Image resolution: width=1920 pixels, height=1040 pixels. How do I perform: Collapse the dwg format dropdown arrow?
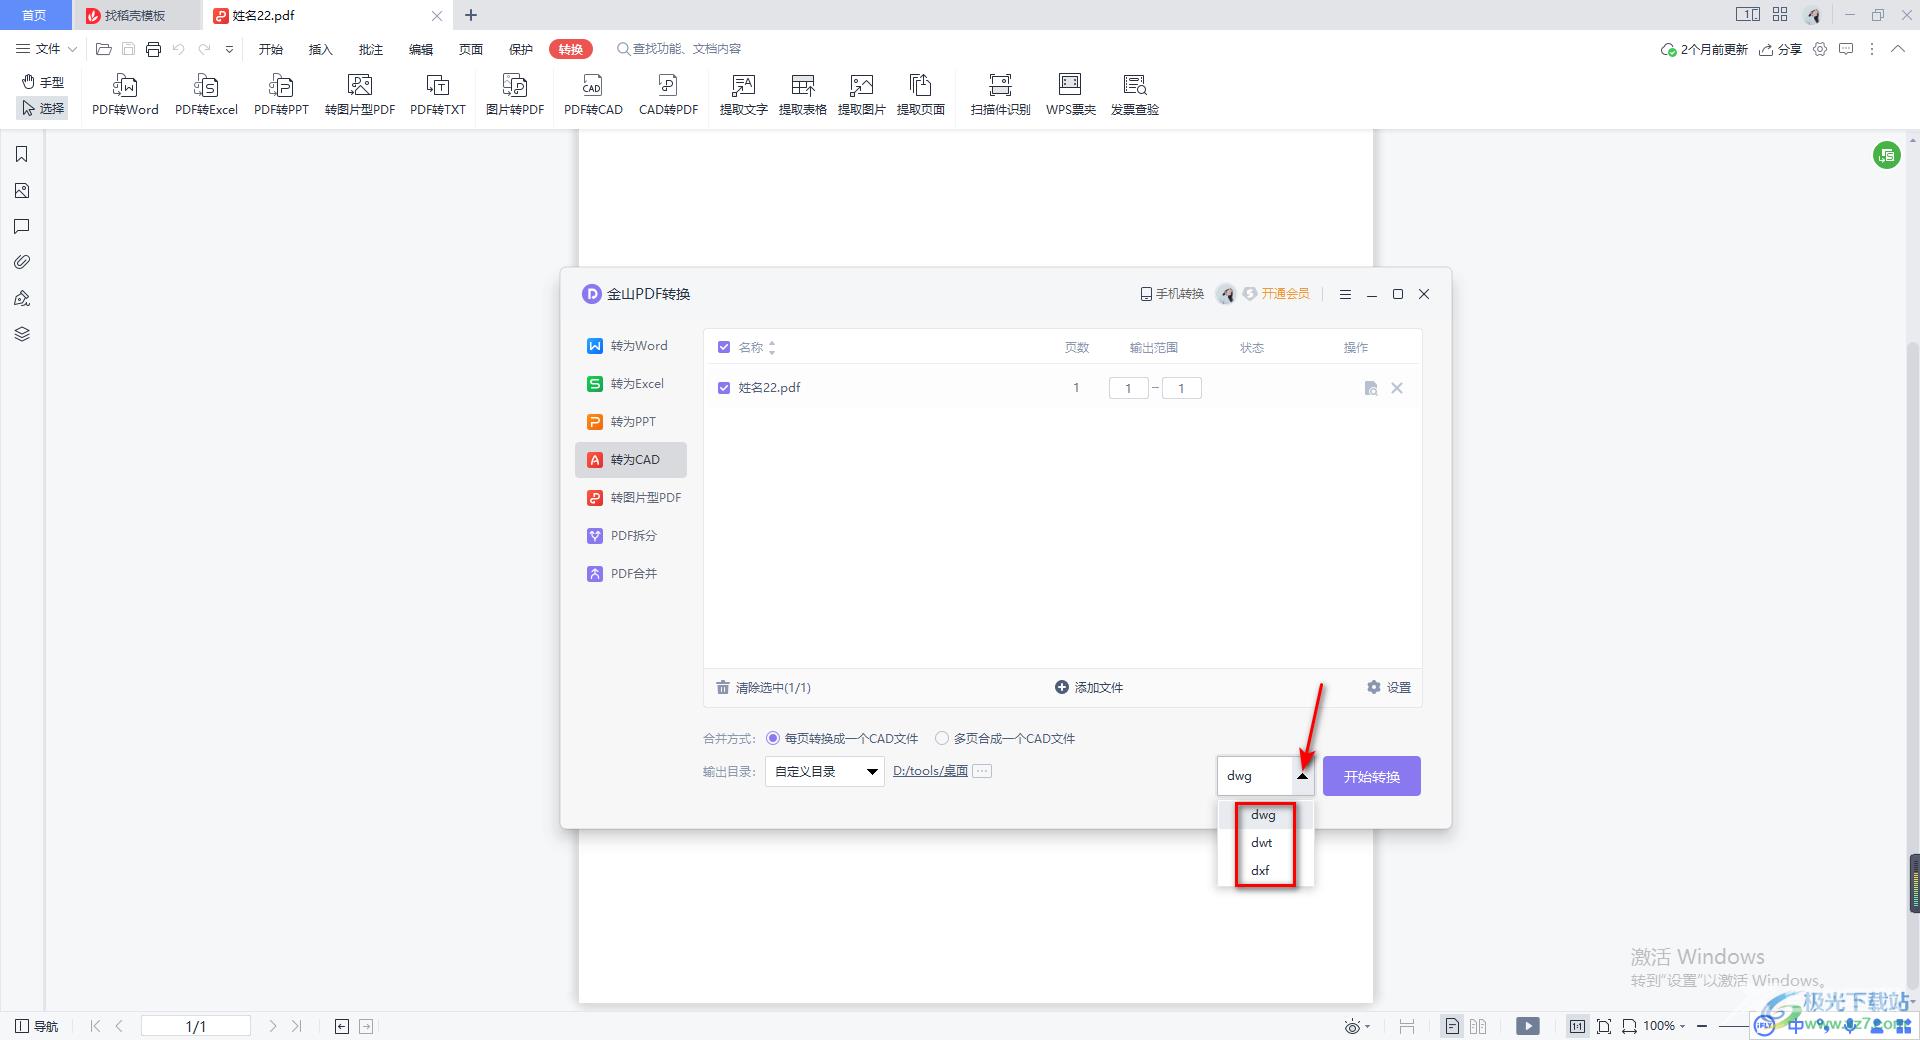(1302, 776)
